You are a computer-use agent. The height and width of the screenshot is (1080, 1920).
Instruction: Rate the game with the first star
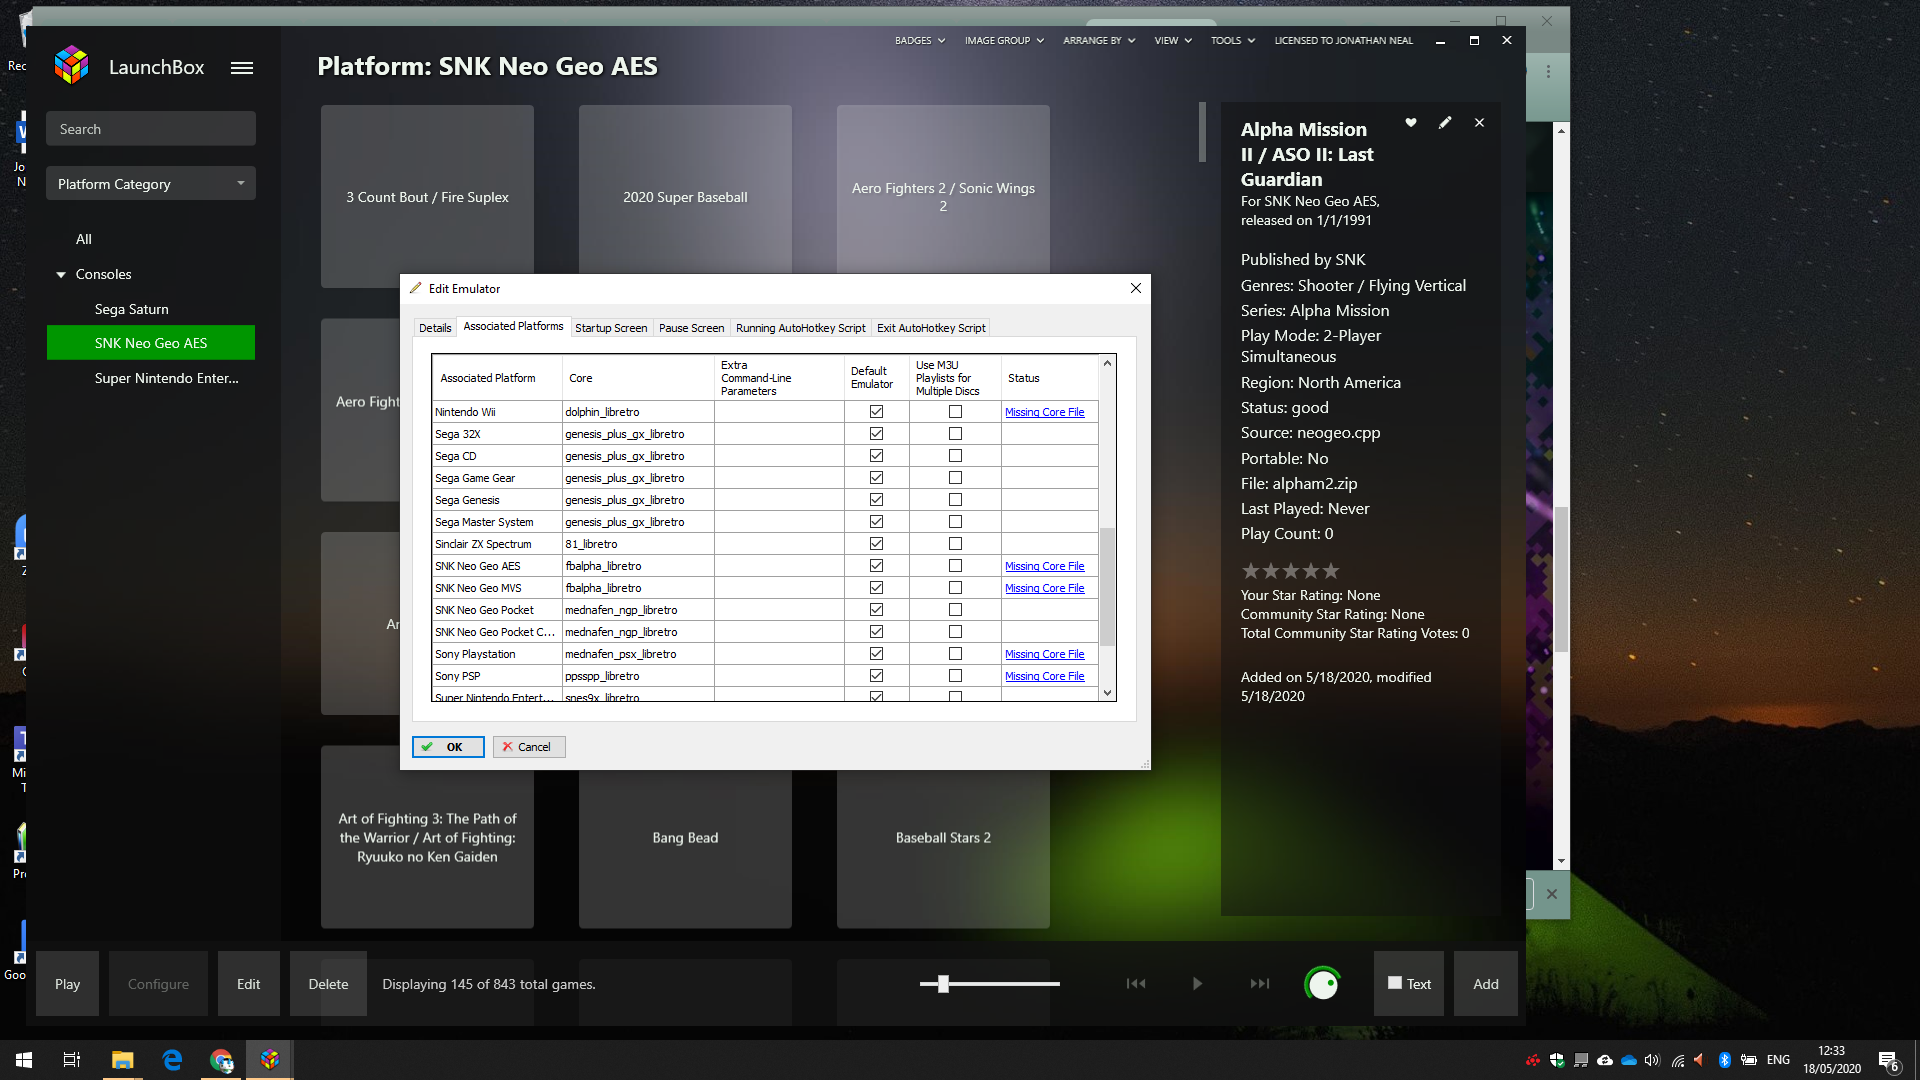(1251, 571)
